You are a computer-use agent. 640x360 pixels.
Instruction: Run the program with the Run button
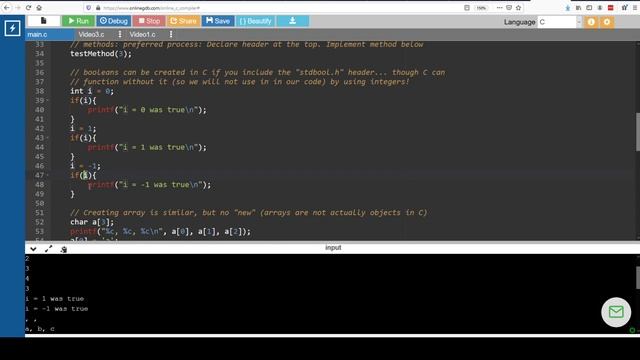(x=78, y=21)
